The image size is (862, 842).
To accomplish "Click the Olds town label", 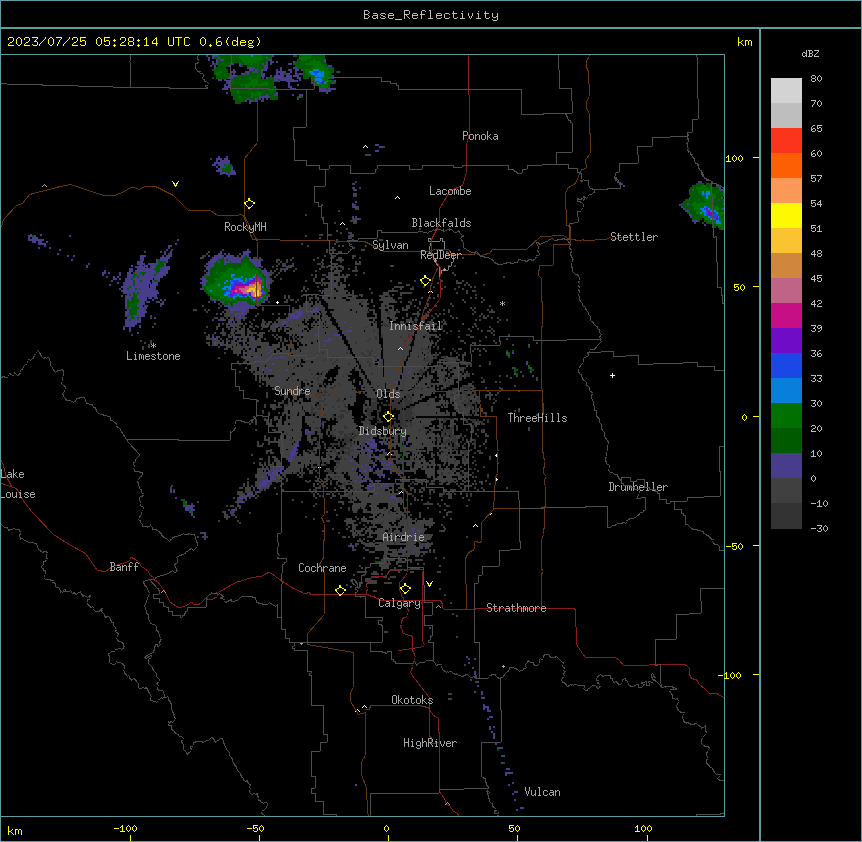I will point(388,394).
